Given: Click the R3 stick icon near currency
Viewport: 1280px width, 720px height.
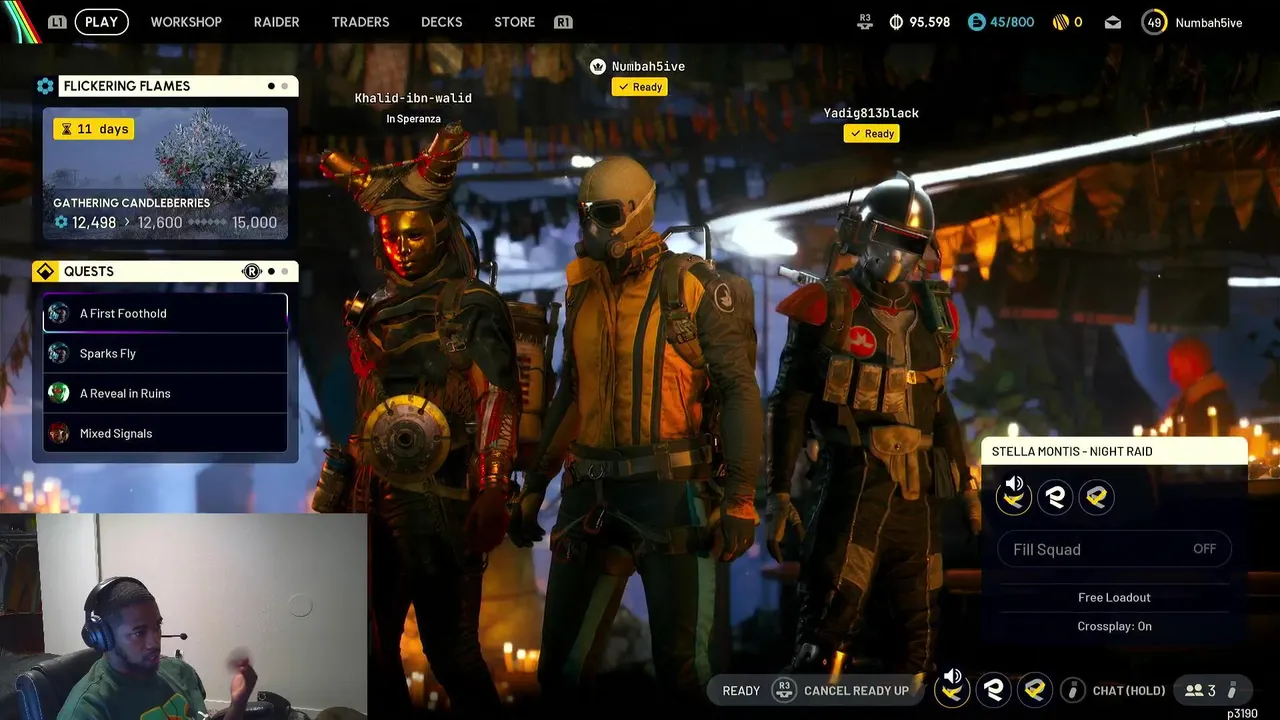Looking at the screenshot, I should pyautogui.click(x=865, y=21).
